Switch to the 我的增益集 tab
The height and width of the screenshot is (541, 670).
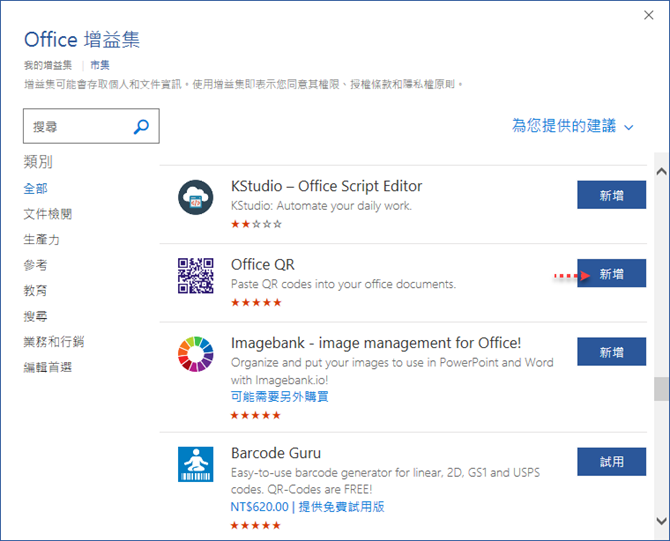pyautogui.click(x=48, y=65)
